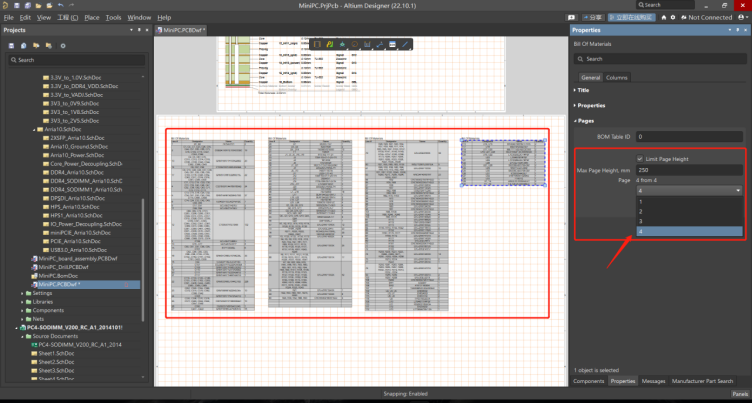
Task: Open the Place menu
Action: [92, 17]
